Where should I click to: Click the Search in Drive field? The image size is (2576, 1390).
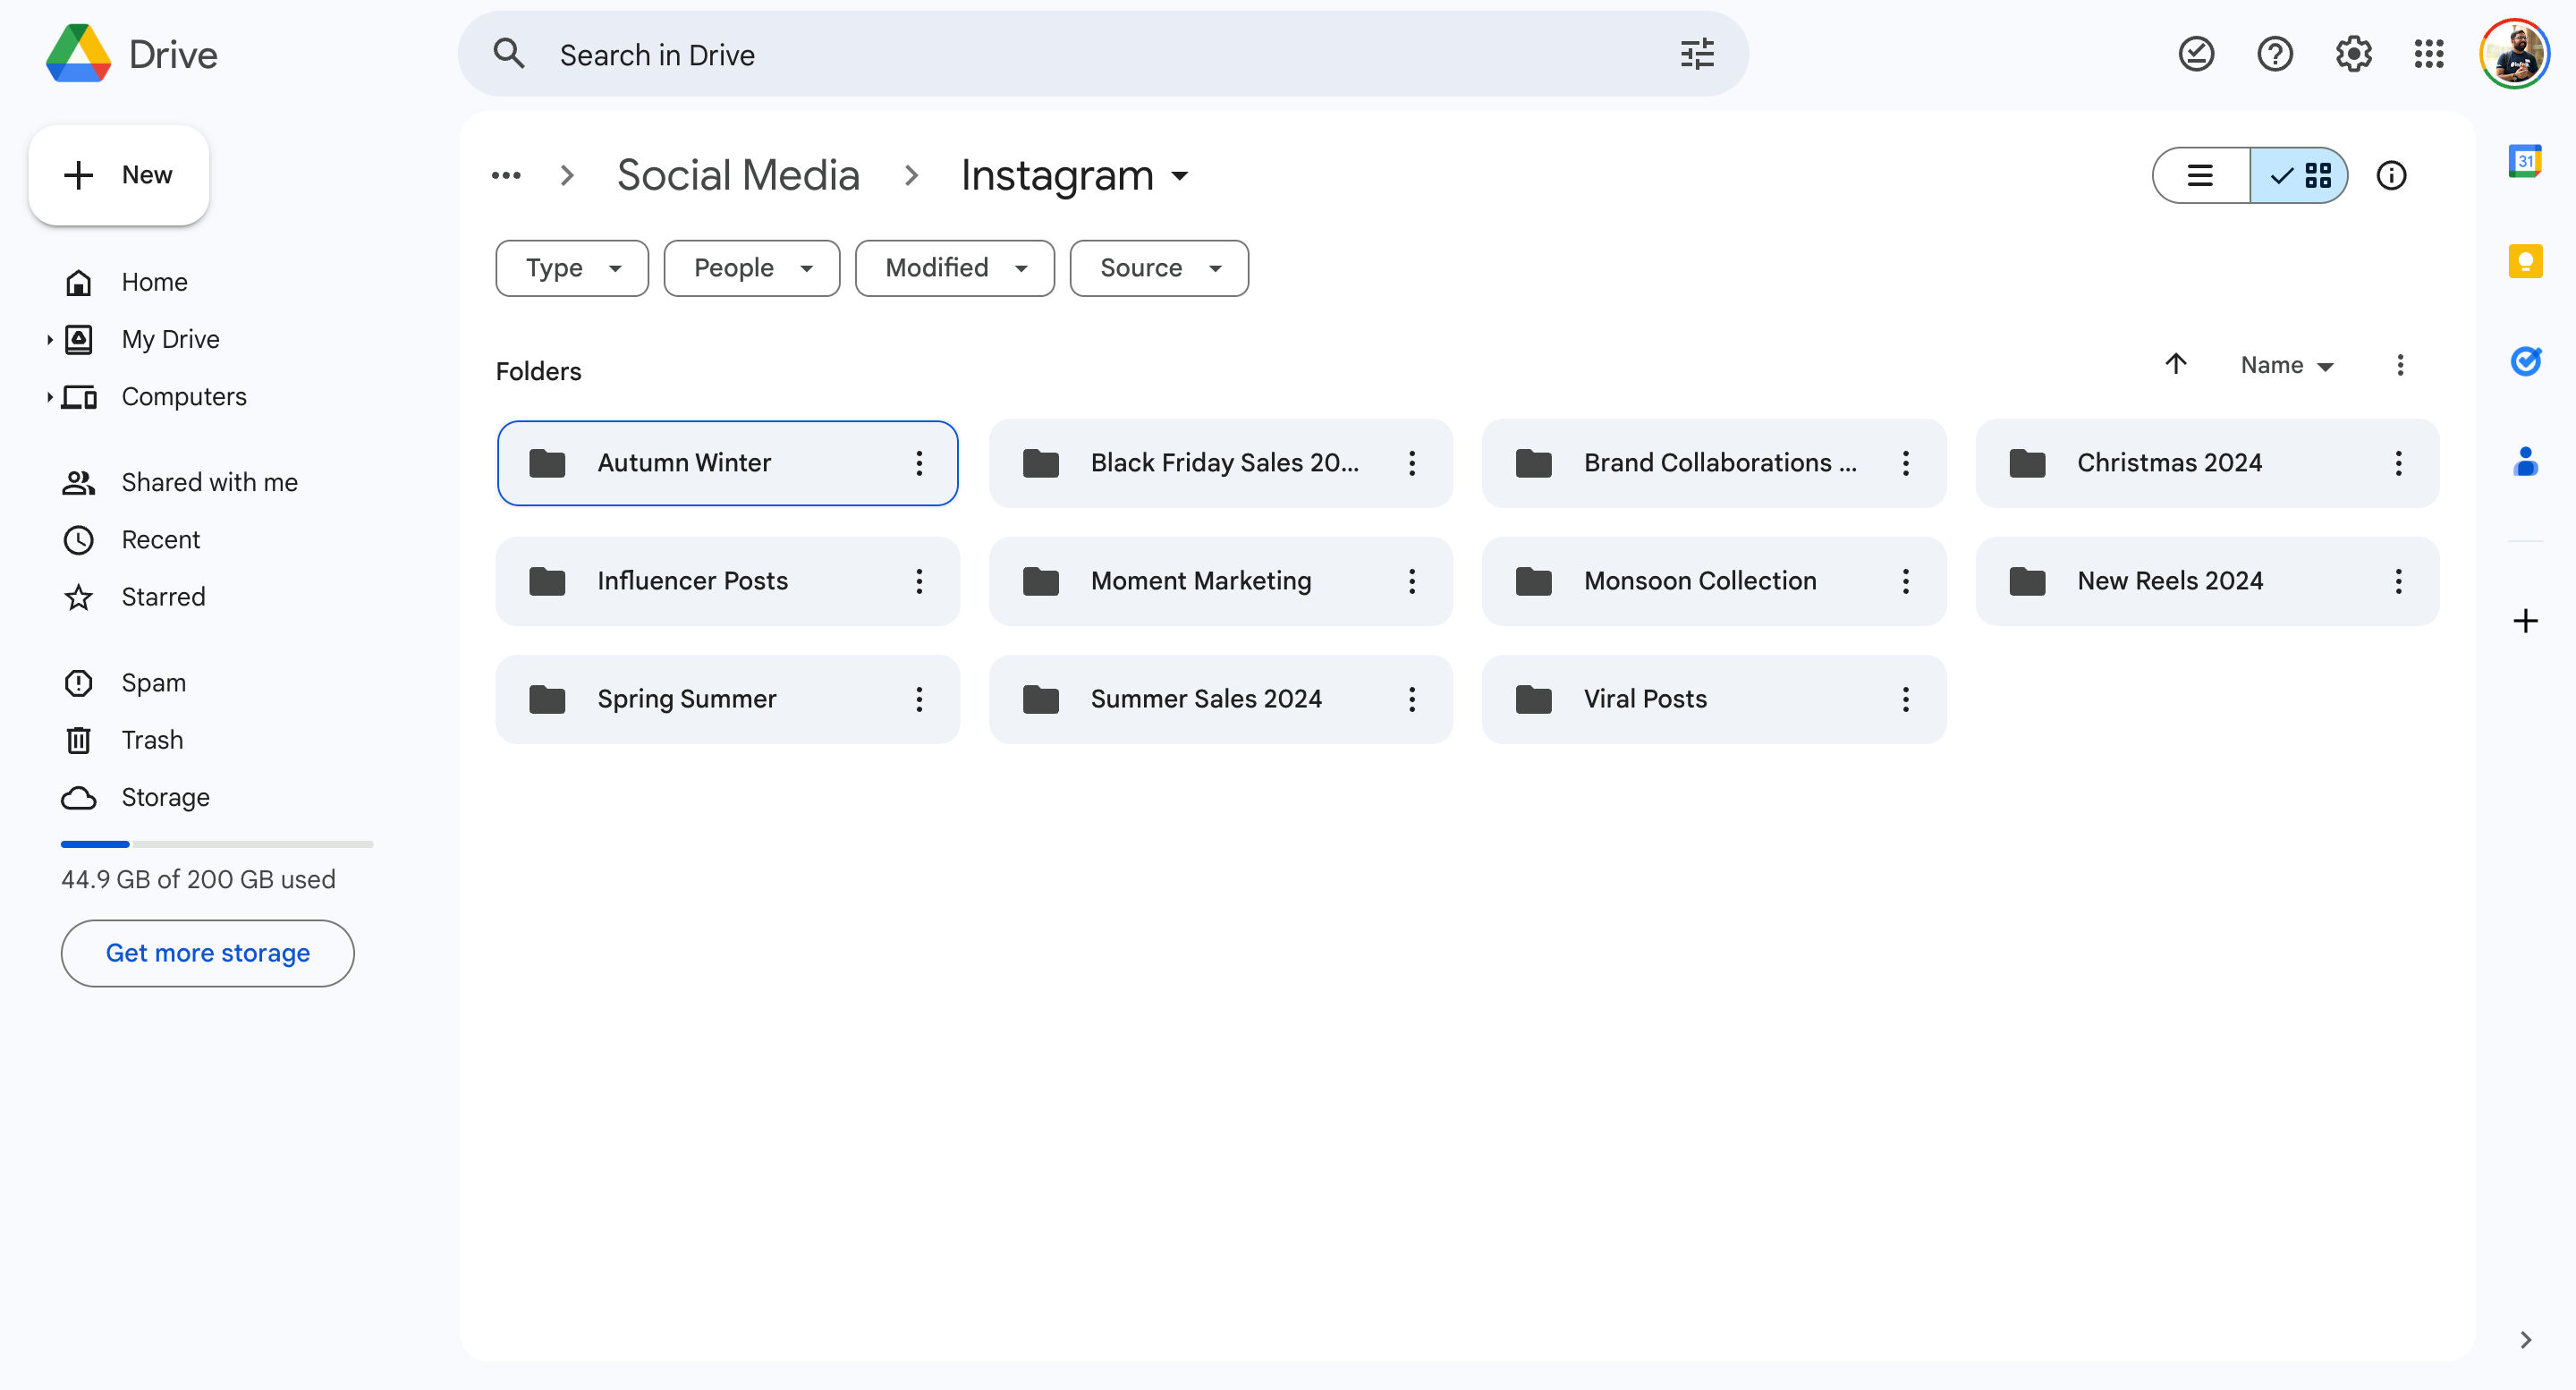(1103, 54)
